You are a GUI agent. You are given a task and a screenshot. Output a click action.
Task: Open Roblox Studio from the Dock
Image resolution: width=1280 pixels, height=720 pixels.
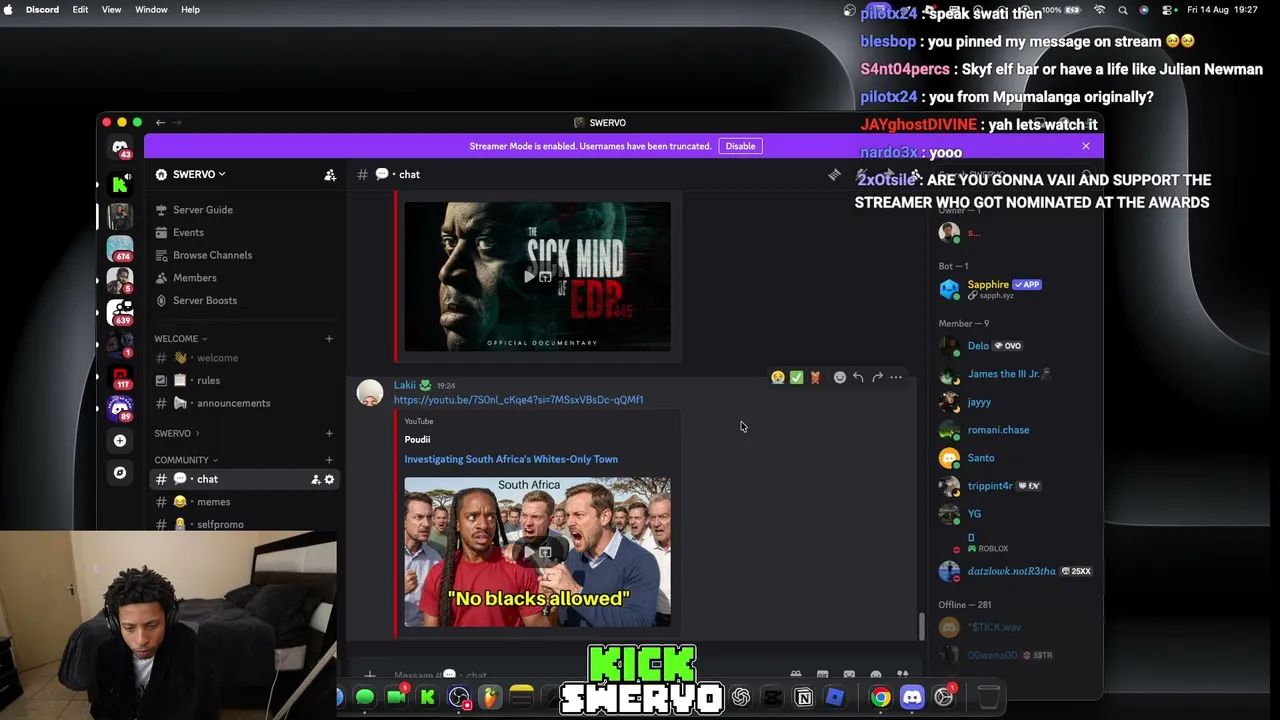click(x=835, y=698)
